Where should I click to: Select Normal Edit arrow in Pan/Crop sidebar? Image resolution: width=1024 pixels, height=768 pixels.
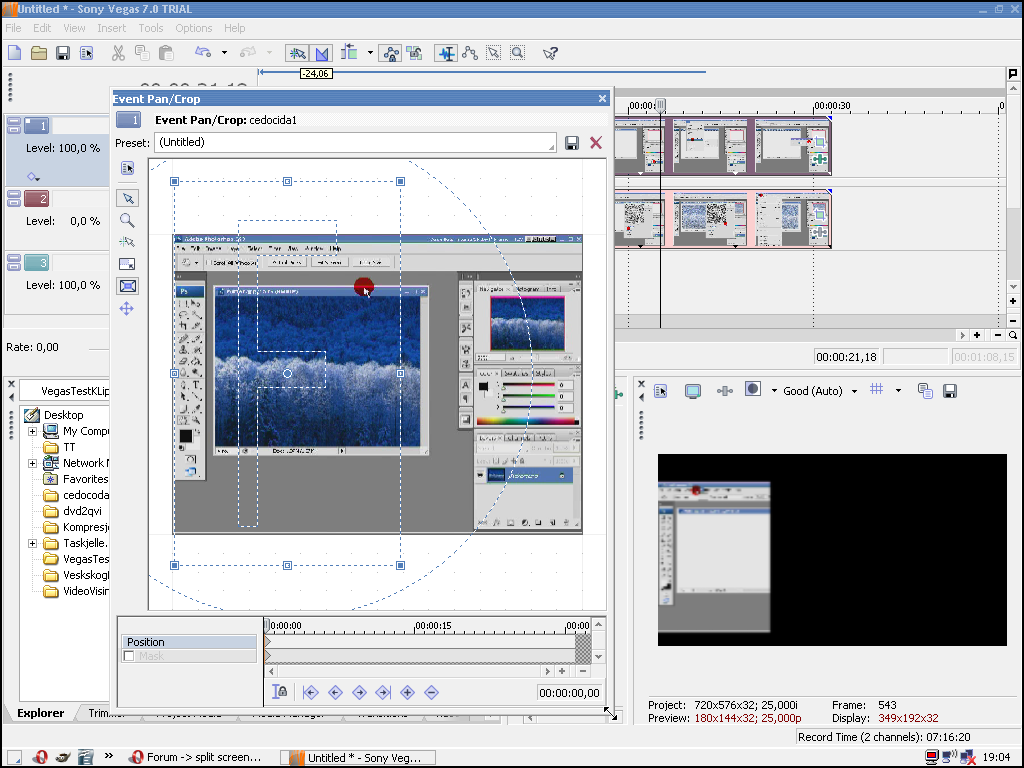click(x=127, y=198)
